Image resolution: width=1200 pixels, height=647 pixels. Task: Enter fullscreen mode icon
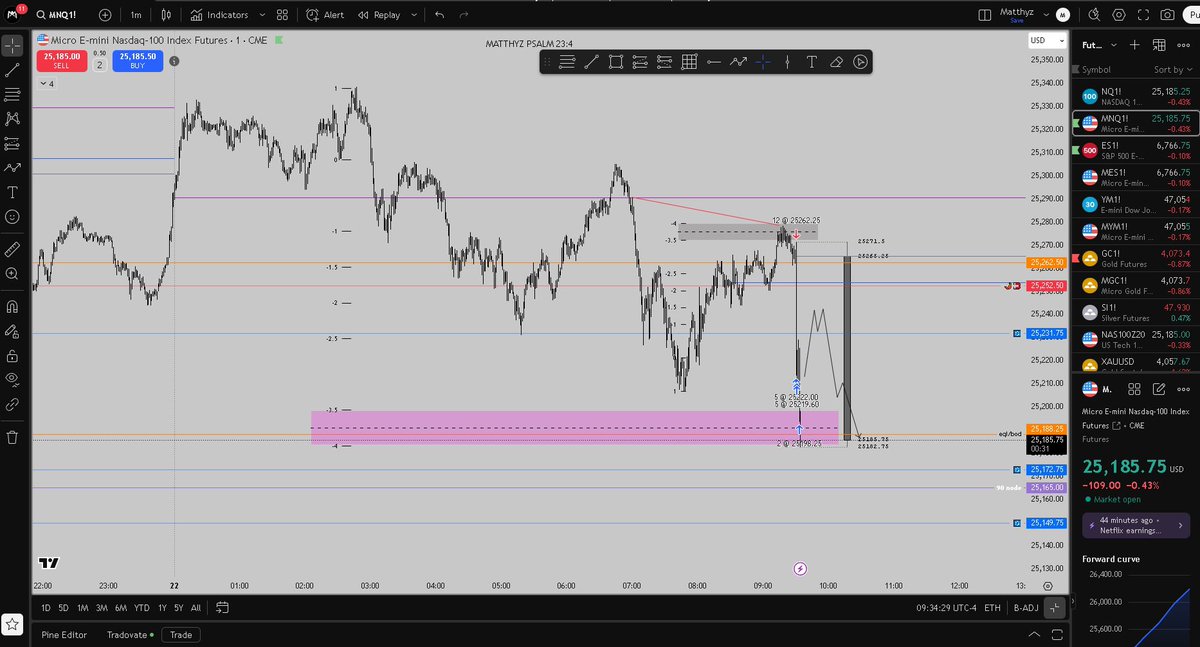point(1144,15)
